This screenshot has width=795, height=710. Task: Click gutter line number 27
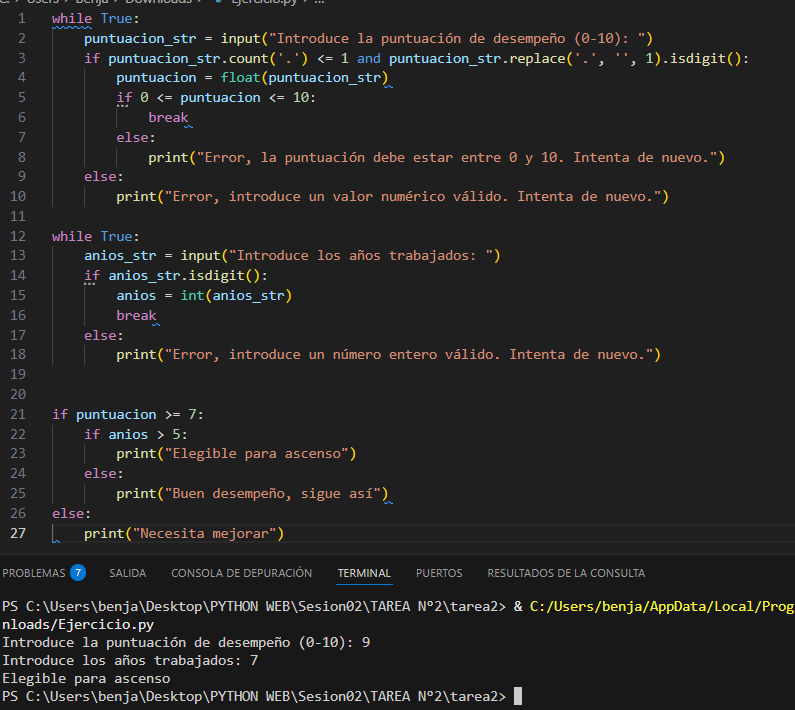pos(18,533)
